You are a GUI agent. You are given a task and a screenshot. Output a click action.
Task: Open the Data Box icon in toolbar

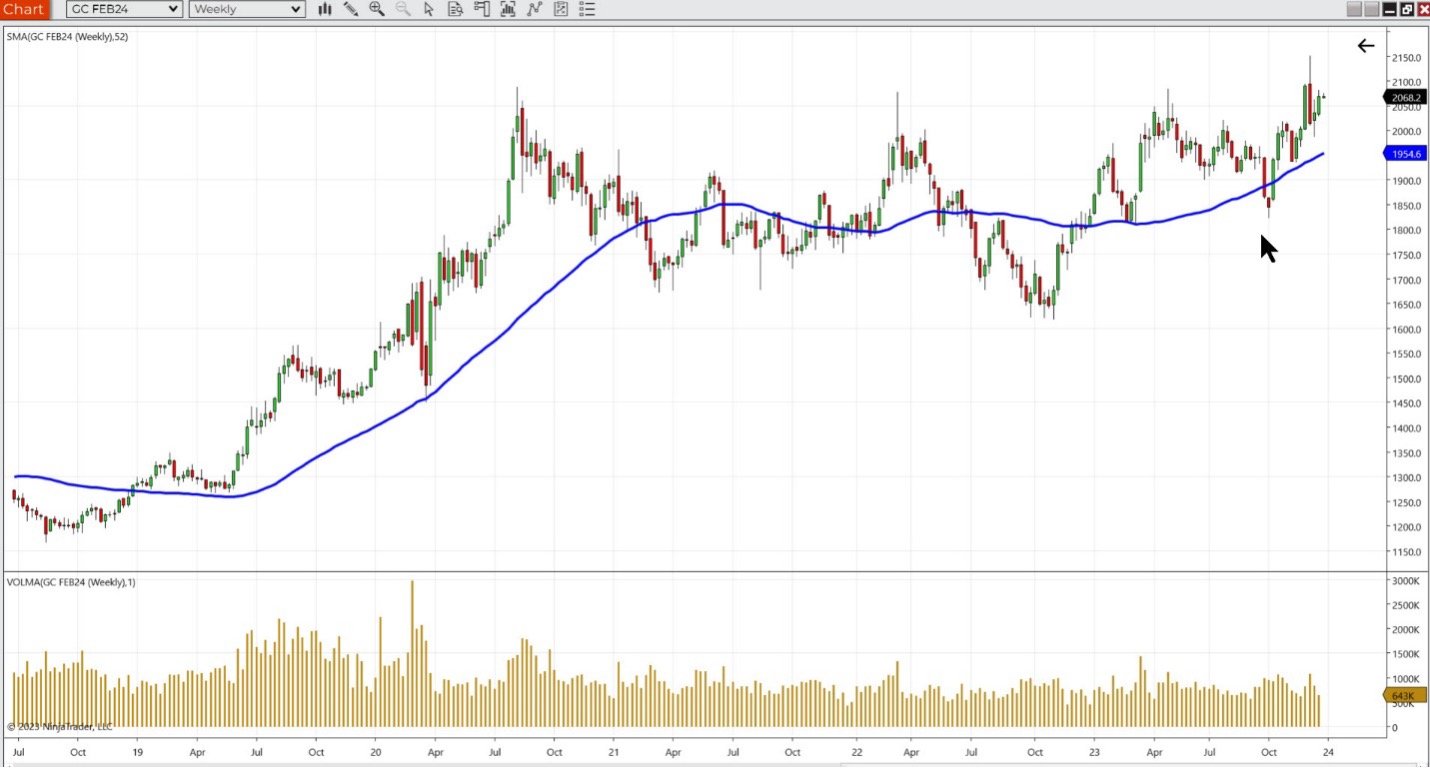coord(455,9)
